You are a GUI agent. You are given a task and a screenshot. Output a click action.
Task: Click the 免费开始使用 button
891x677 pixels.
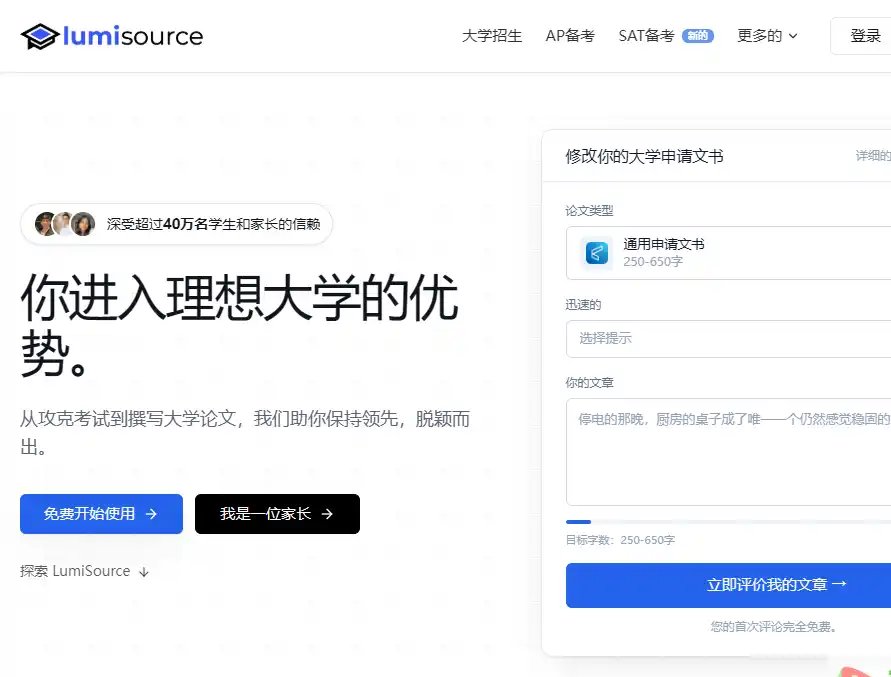click(101, 514)
